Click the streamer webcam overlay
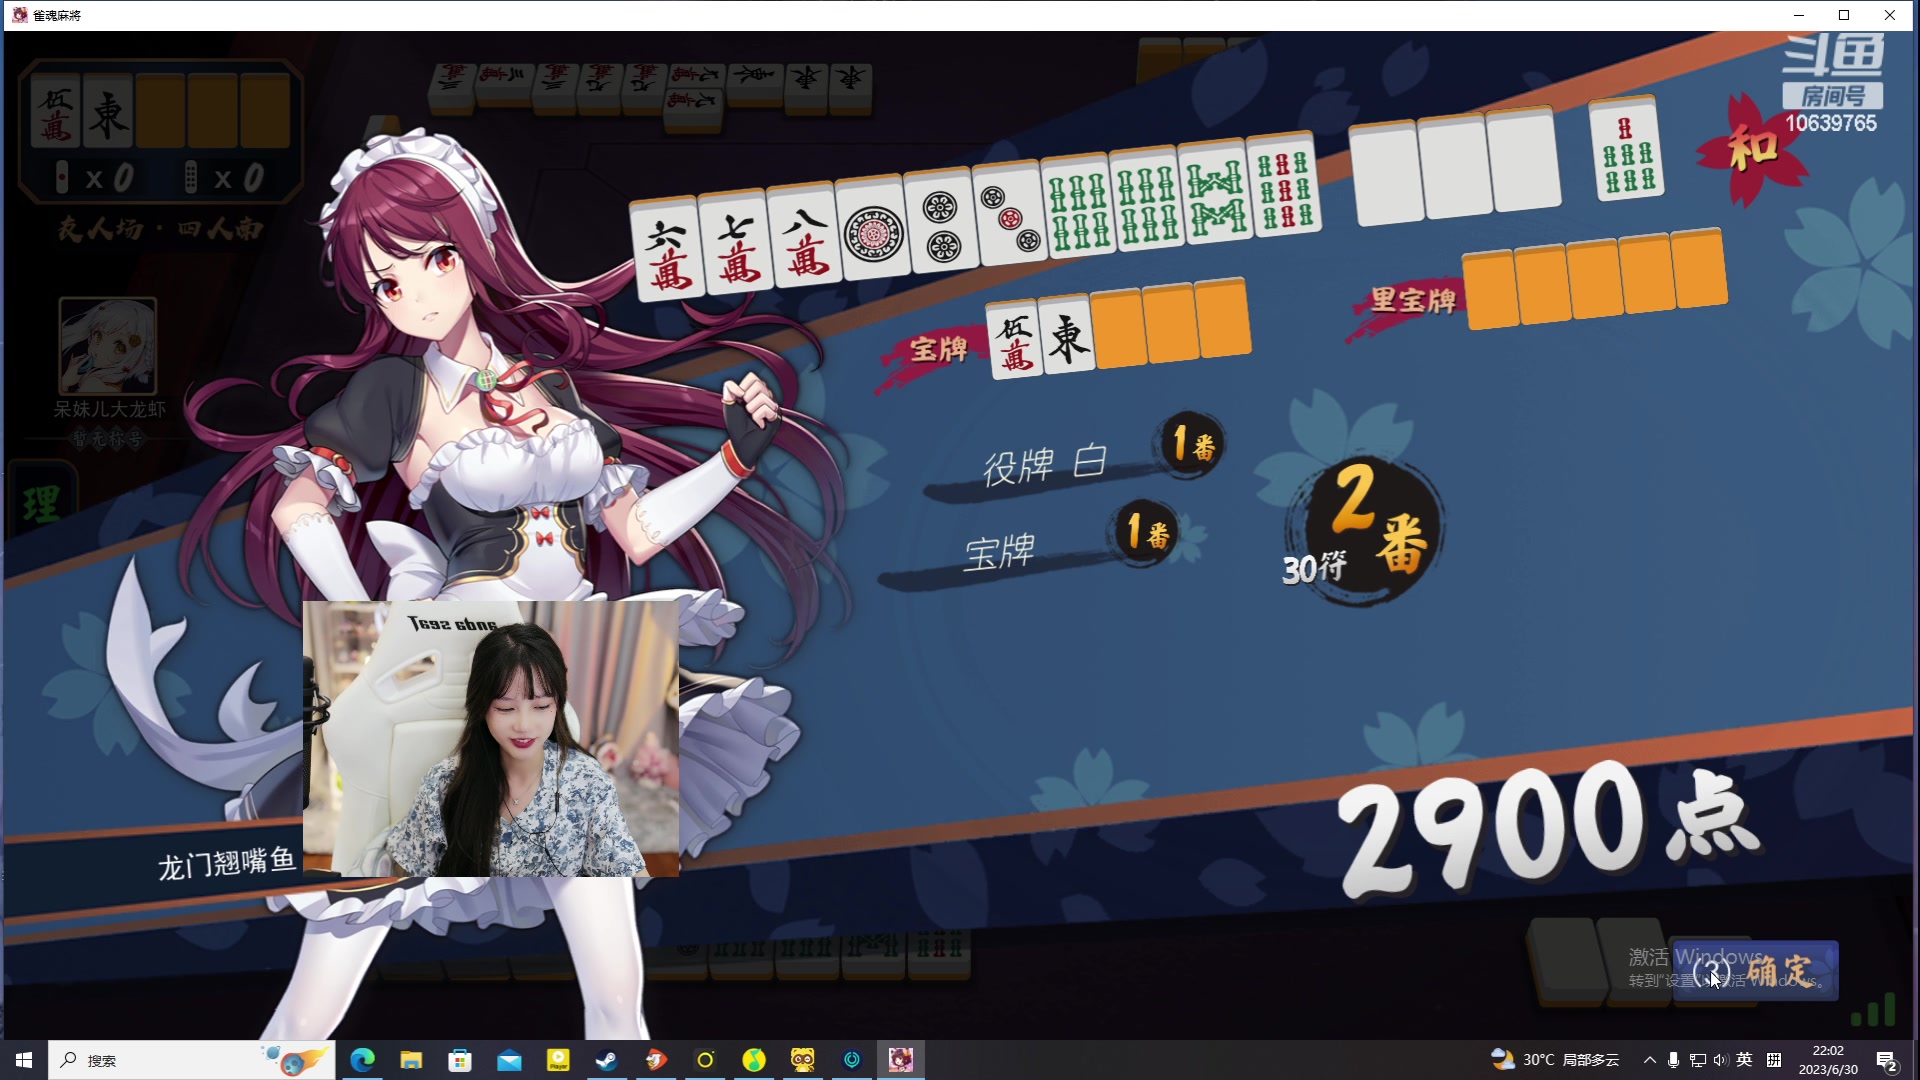The image size is (1920, 1080). [x=491, y=738]
